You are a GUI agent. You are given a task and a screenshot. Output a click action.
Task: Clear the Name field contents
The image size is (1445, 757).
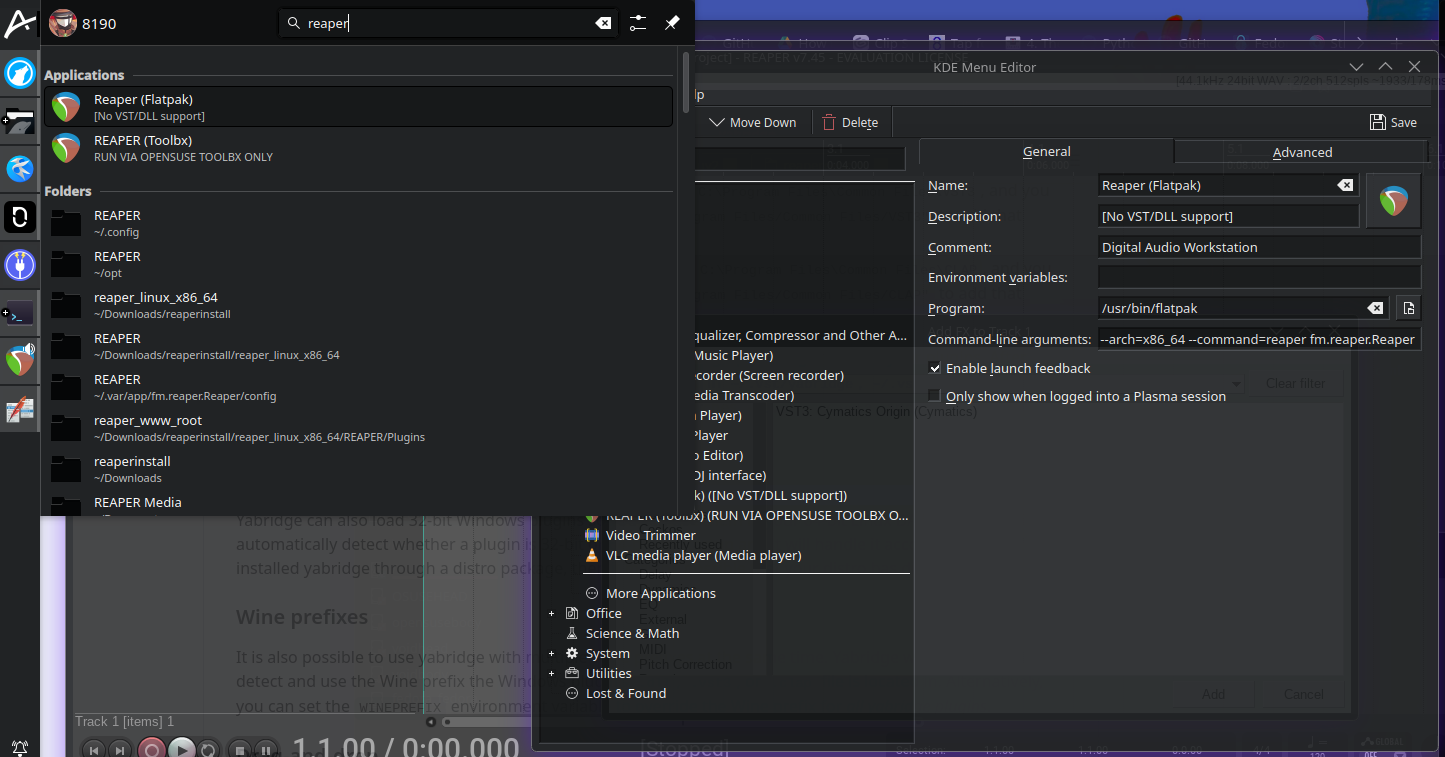pyautogui.click(x=1345, y=185)
